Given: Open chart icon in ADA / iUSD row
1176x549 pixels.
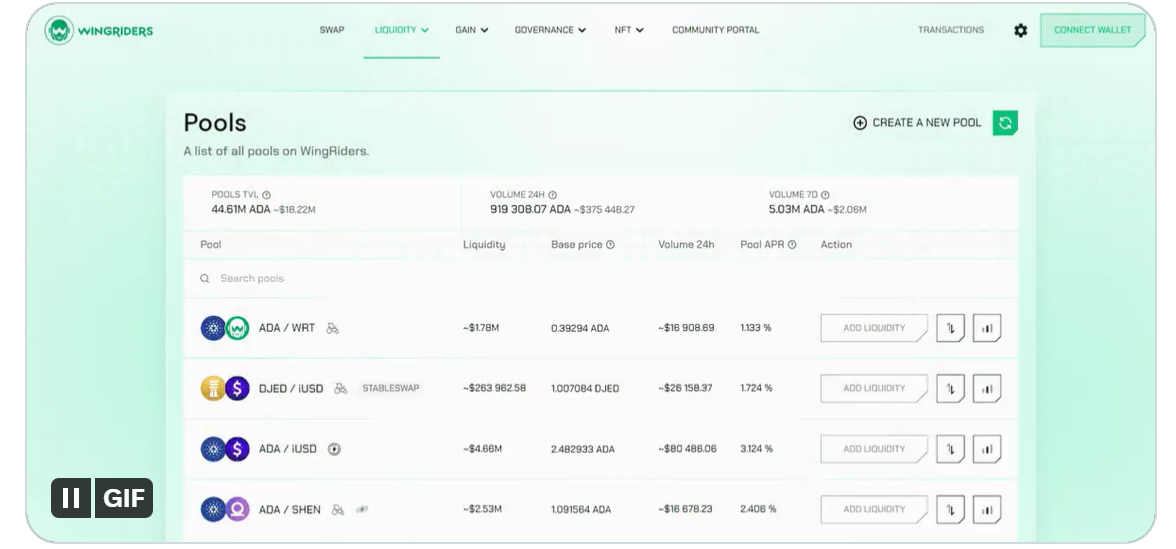Looking at the screenshot, I should click(x=987, y=449).
